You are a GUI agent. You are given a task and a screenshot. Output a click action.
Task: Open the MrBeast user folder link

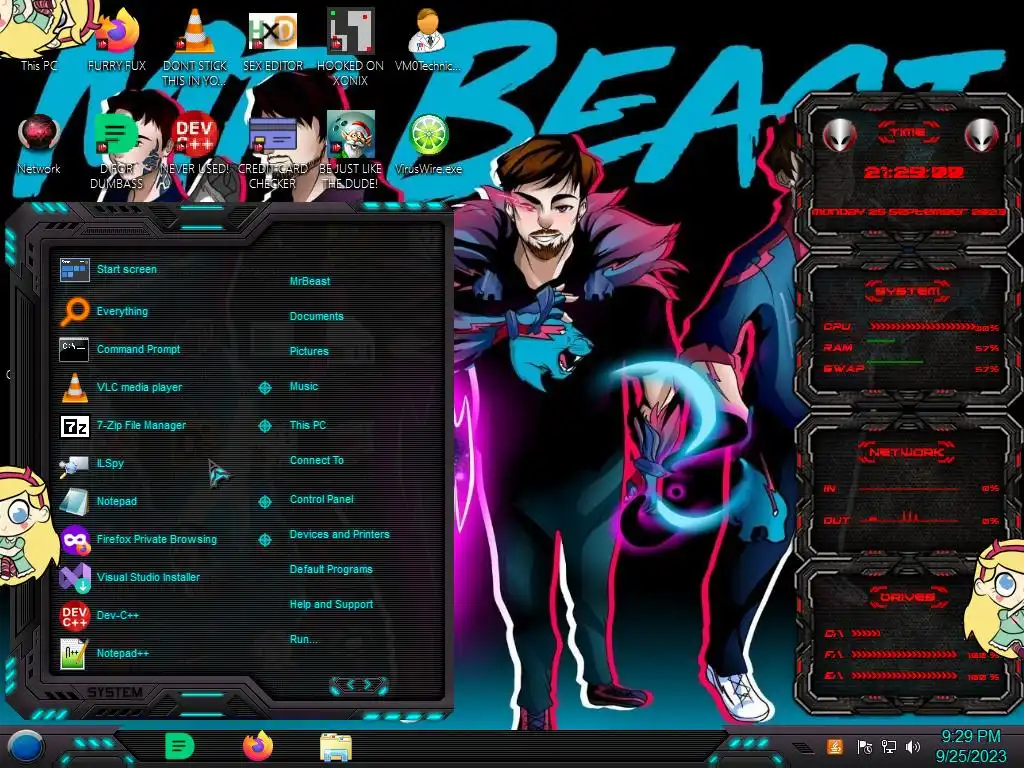point(310,281)
